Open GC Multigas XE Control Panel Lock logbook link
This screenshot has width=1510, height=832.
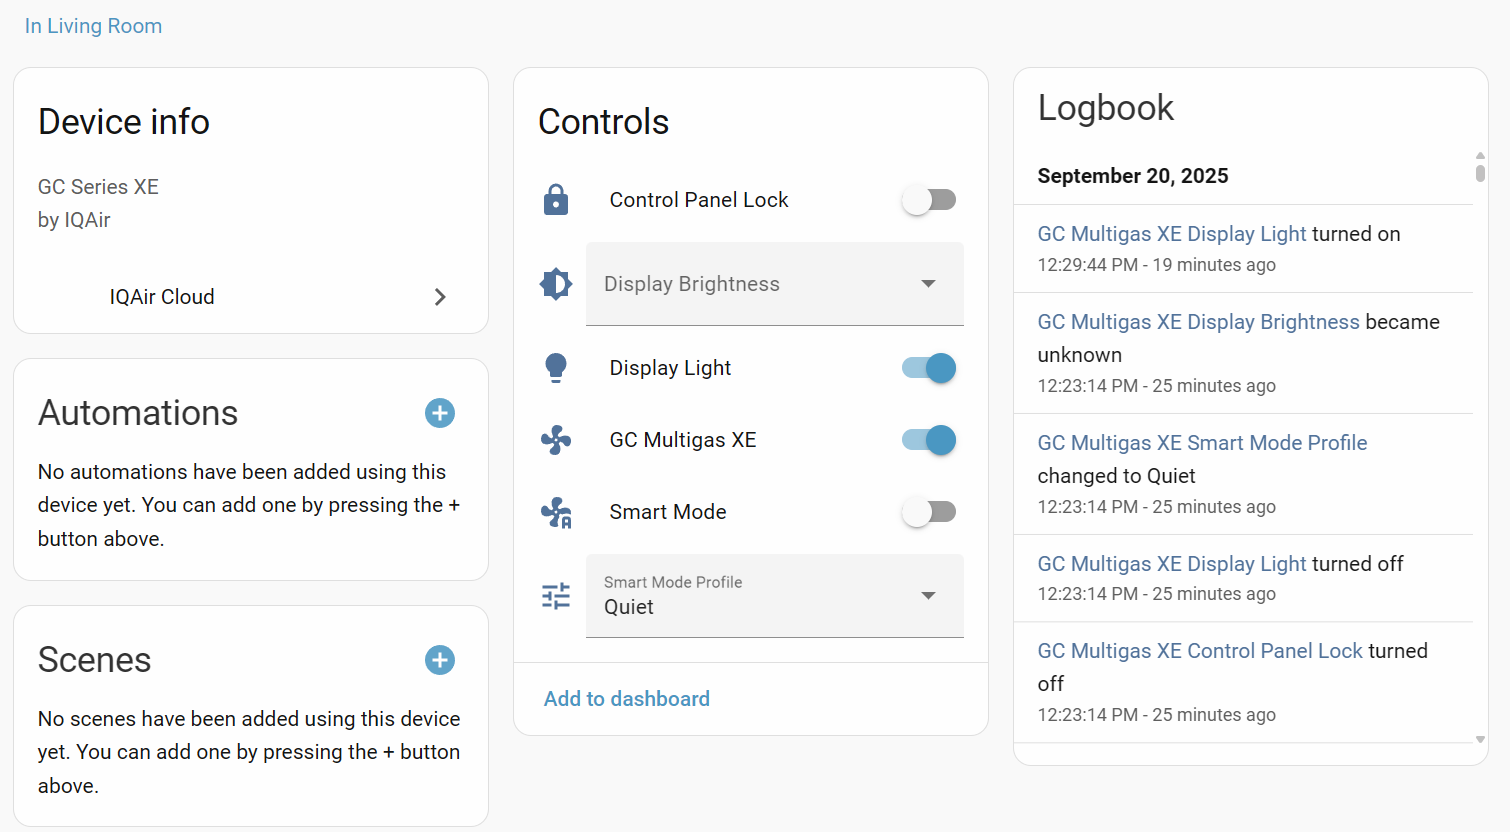tap(1200, 651)
